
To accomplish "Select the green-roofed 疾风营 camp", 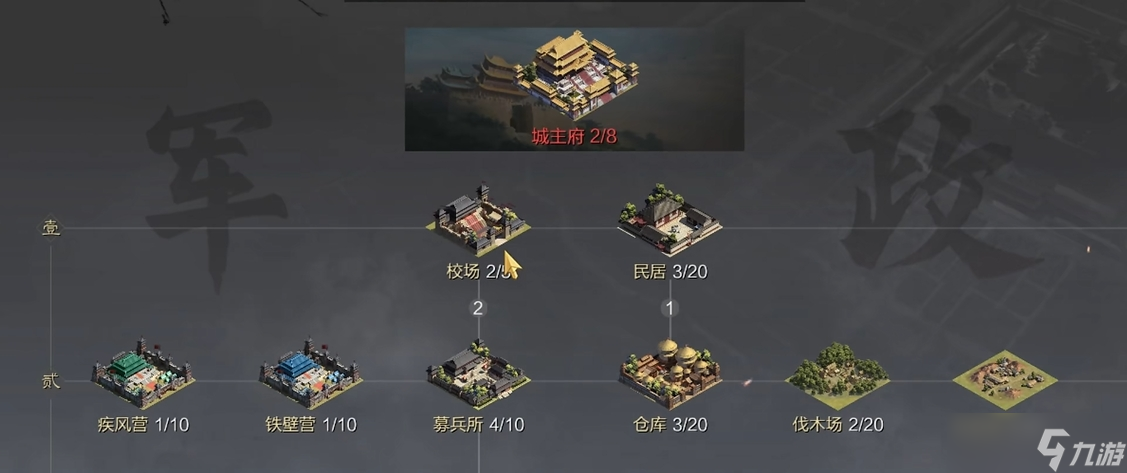I will point(143,373).
